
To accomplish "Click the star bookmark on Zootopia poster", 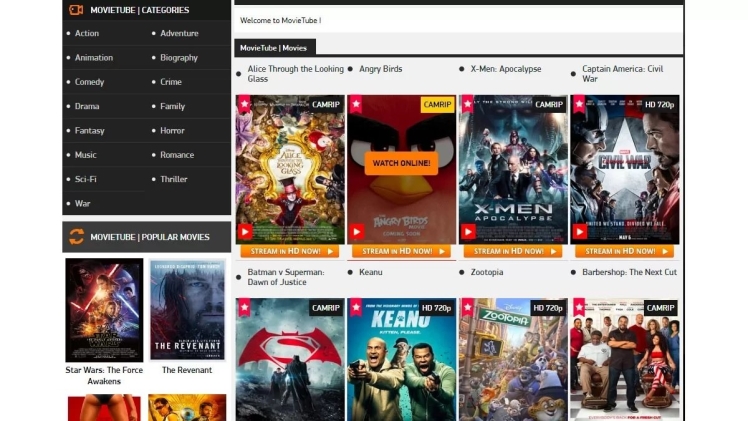I will tap(468, 308).
